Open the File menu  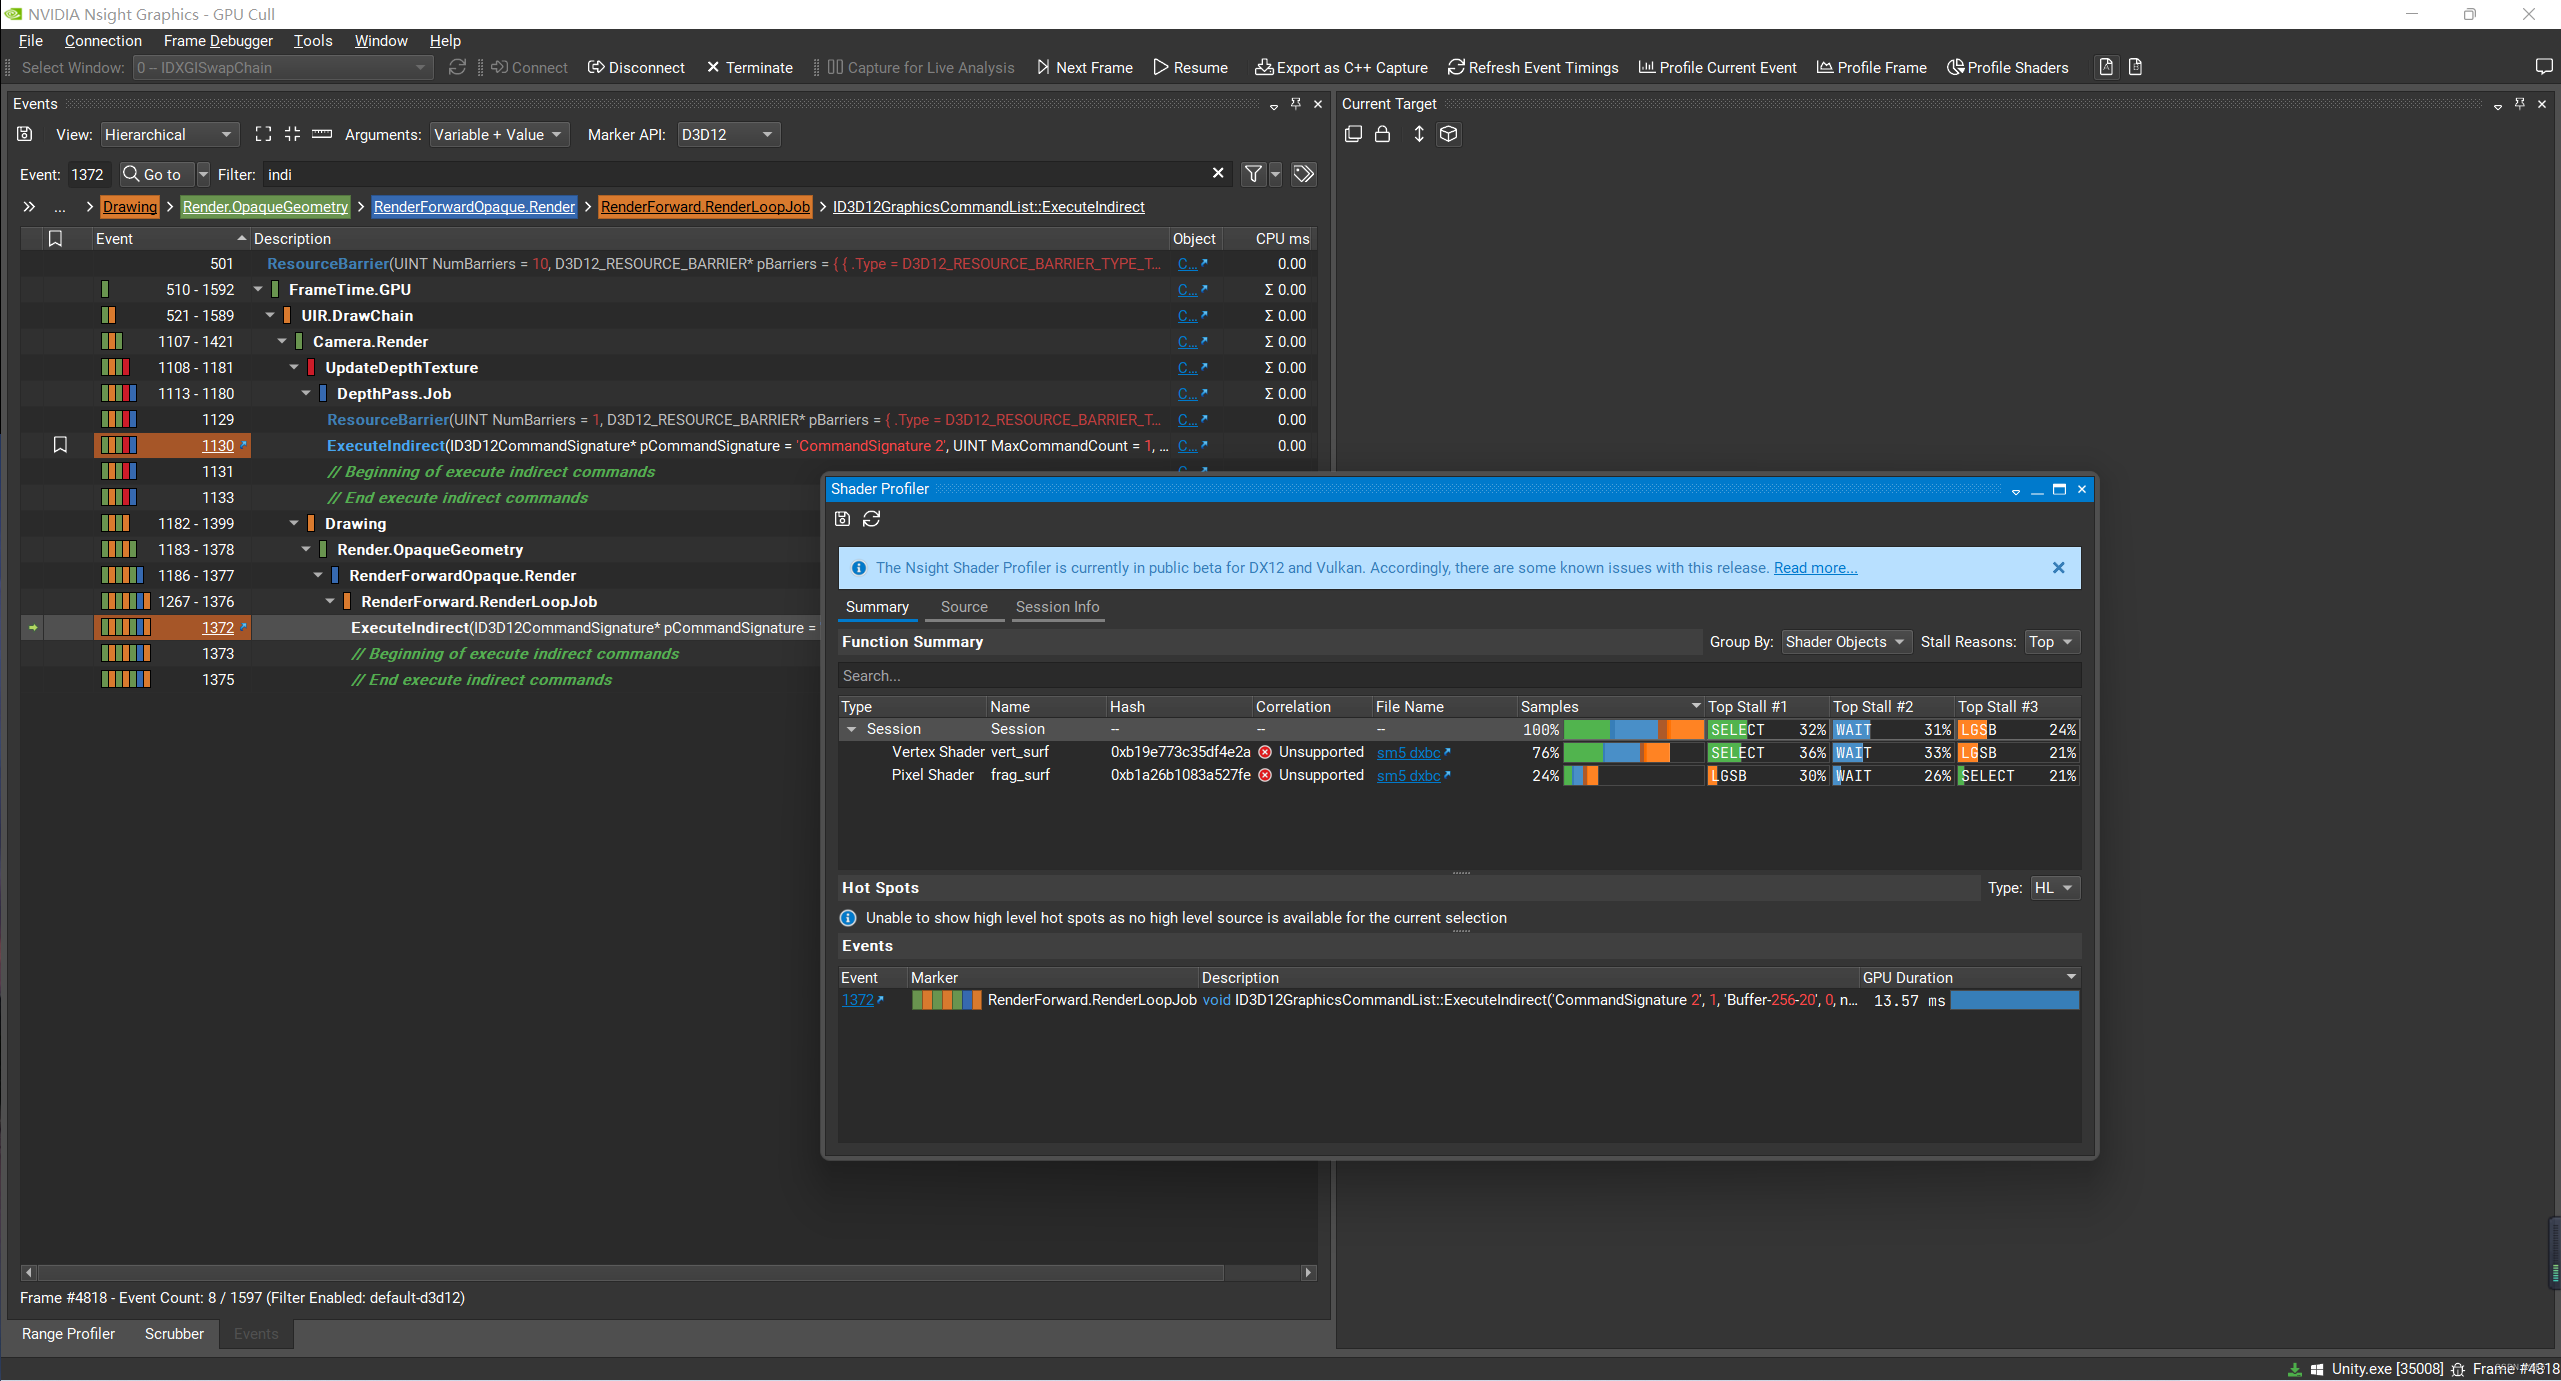(x=31, y=40)
